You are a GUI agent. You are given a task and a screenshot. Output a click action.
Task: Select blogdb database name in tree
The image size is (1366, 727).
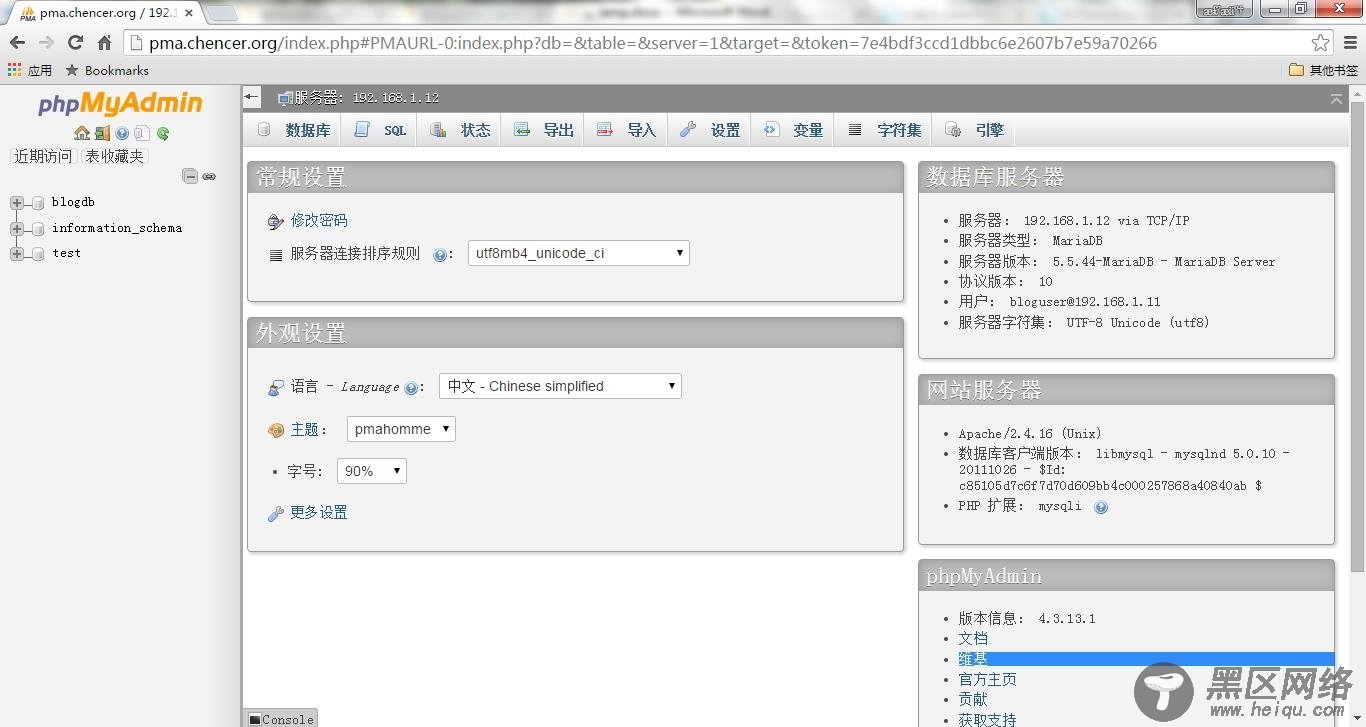(x=73, y=202)
